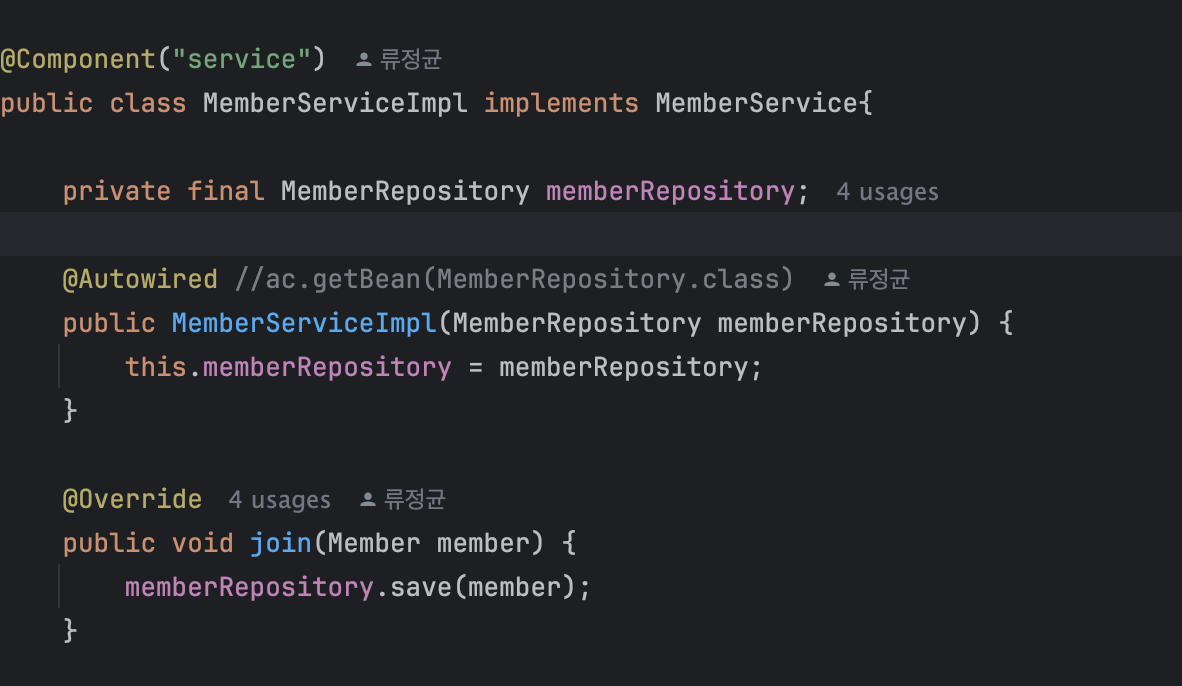This screenshot has height=686, width=1182.
Task: Click the @Autowired annotation
Action: pos(140,280)
